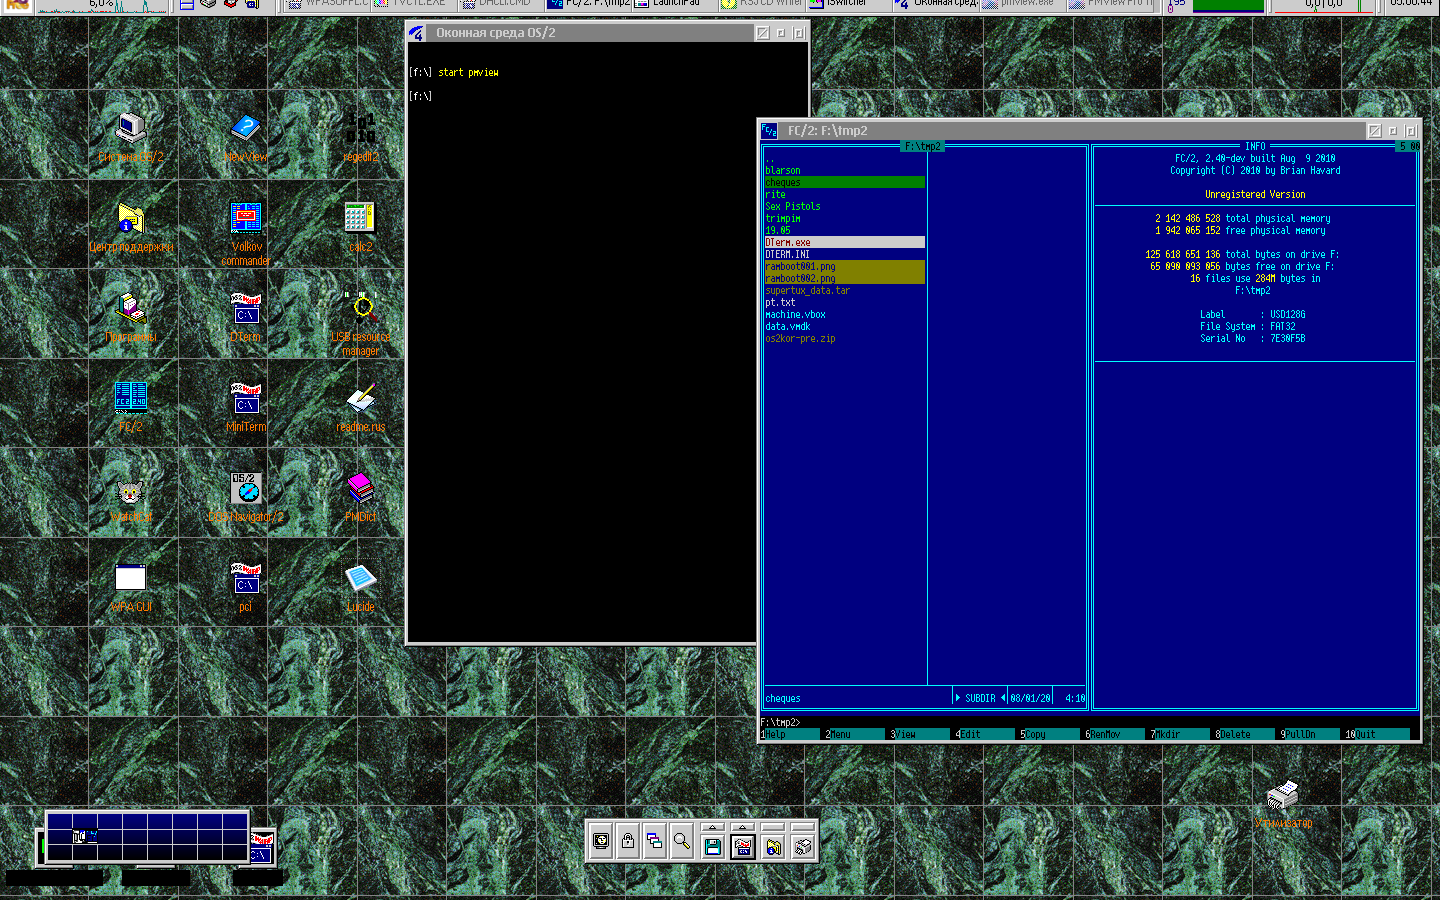This screenshot has width=1440, height=900.
Task: Click the lockup padlock icon in LaunchPad
Action: [x=628, y=842]
